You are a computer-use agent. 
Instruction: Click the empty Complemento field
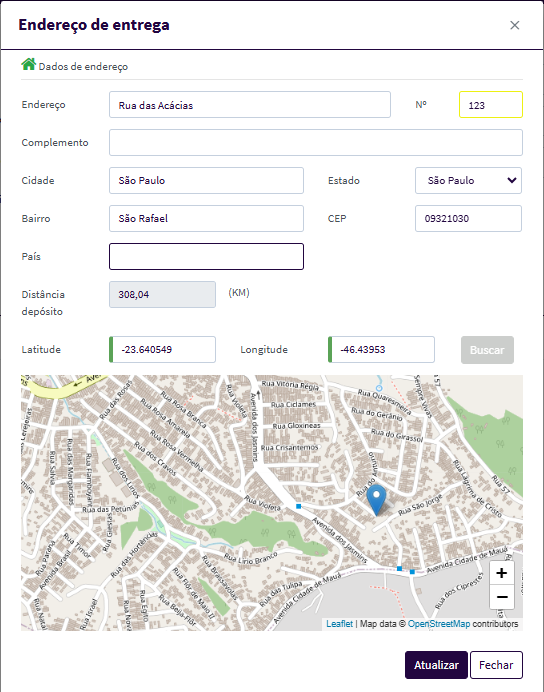[316, 143]
